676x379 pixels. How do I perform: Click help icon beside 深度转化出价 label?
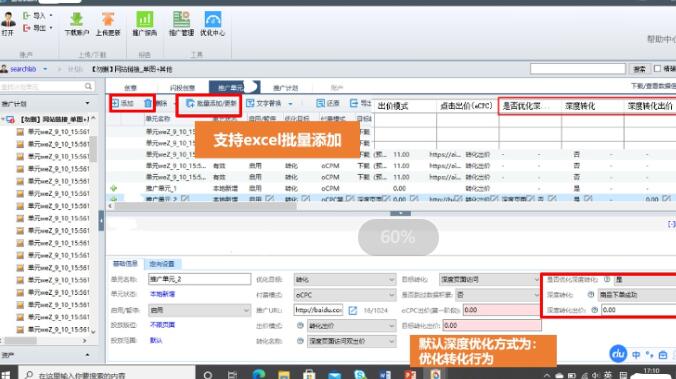pos(595,310)
